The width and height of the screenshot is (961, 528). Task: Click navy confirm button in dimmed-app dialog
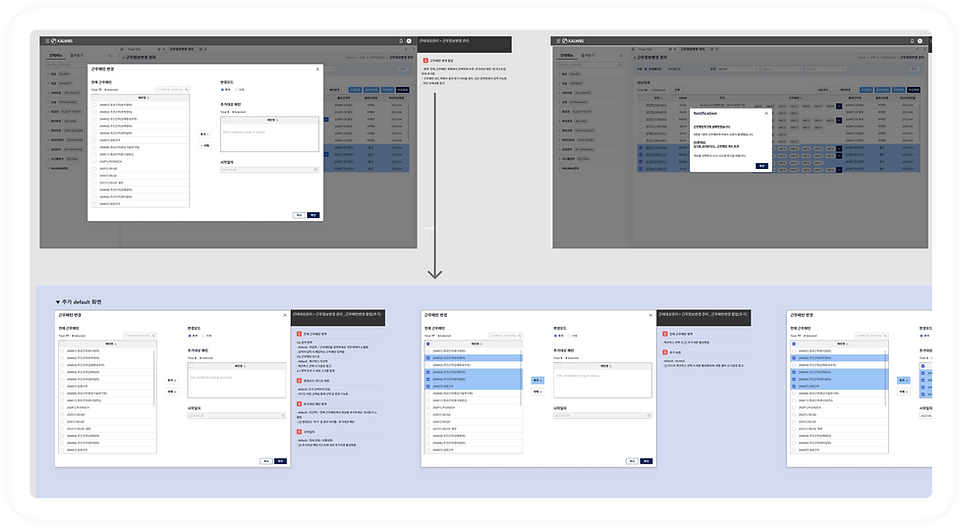coord(313,215)
